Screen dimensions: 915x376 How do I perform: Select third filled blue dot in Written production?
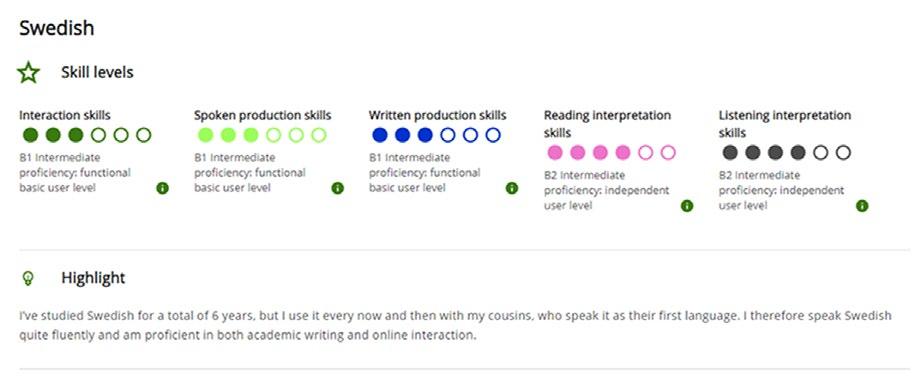[x=425, y=135]
